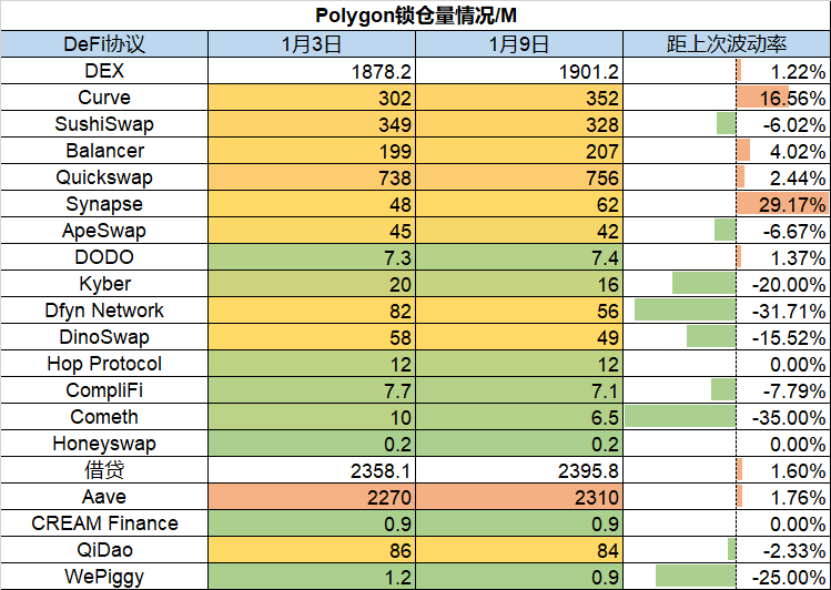The width and height of the screenshot is (831, 590).
Task: Select Synapse's 29.17% change cell
Action: (727, 204)
